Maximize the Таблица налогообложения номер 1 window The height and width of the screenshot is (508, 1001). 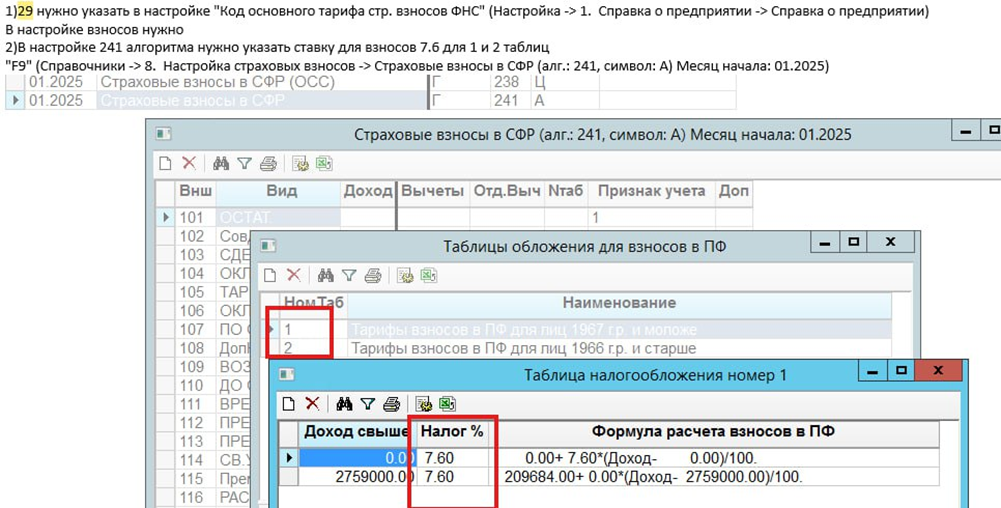point(901,371)
